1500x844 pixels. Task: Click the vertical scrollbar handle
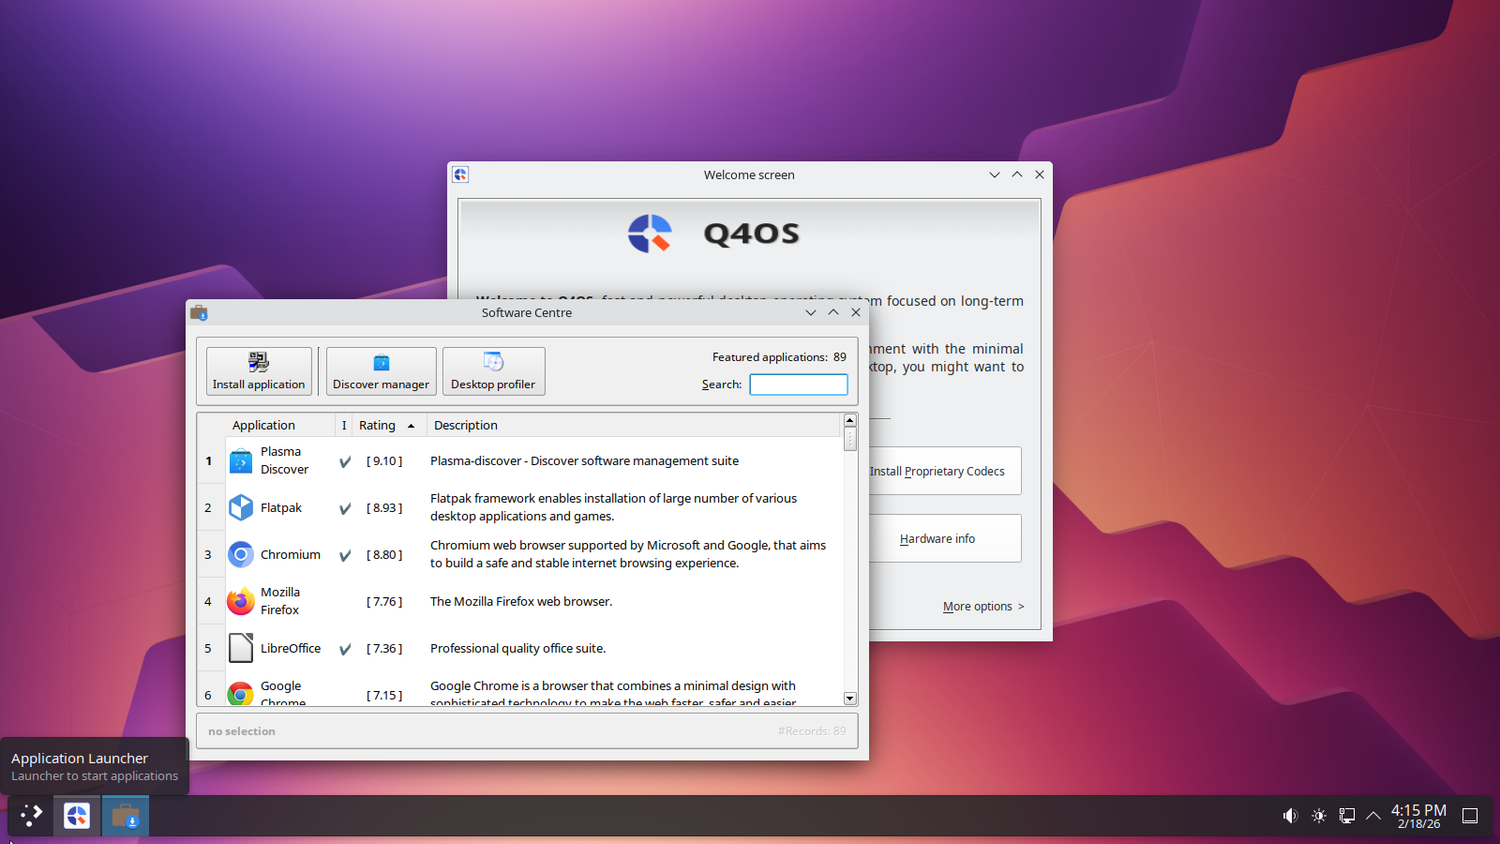click(850, 439)
